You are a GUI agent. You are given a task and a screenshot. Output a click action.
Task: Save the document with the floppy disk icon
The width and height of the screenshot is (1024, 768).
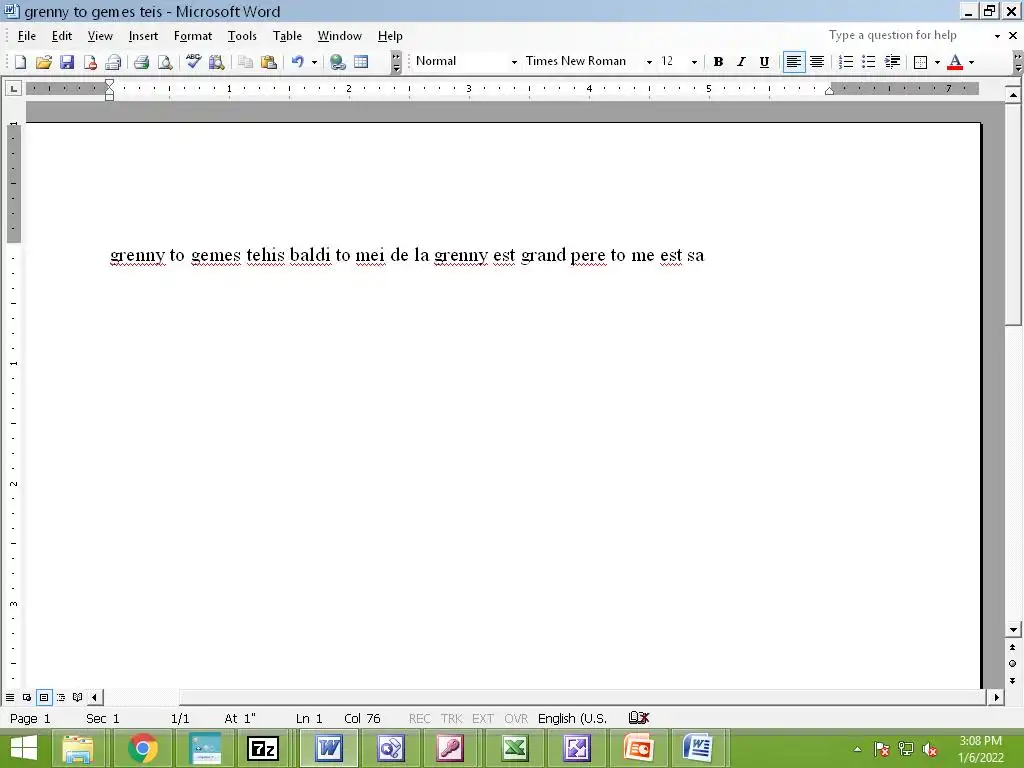(67, 62)
